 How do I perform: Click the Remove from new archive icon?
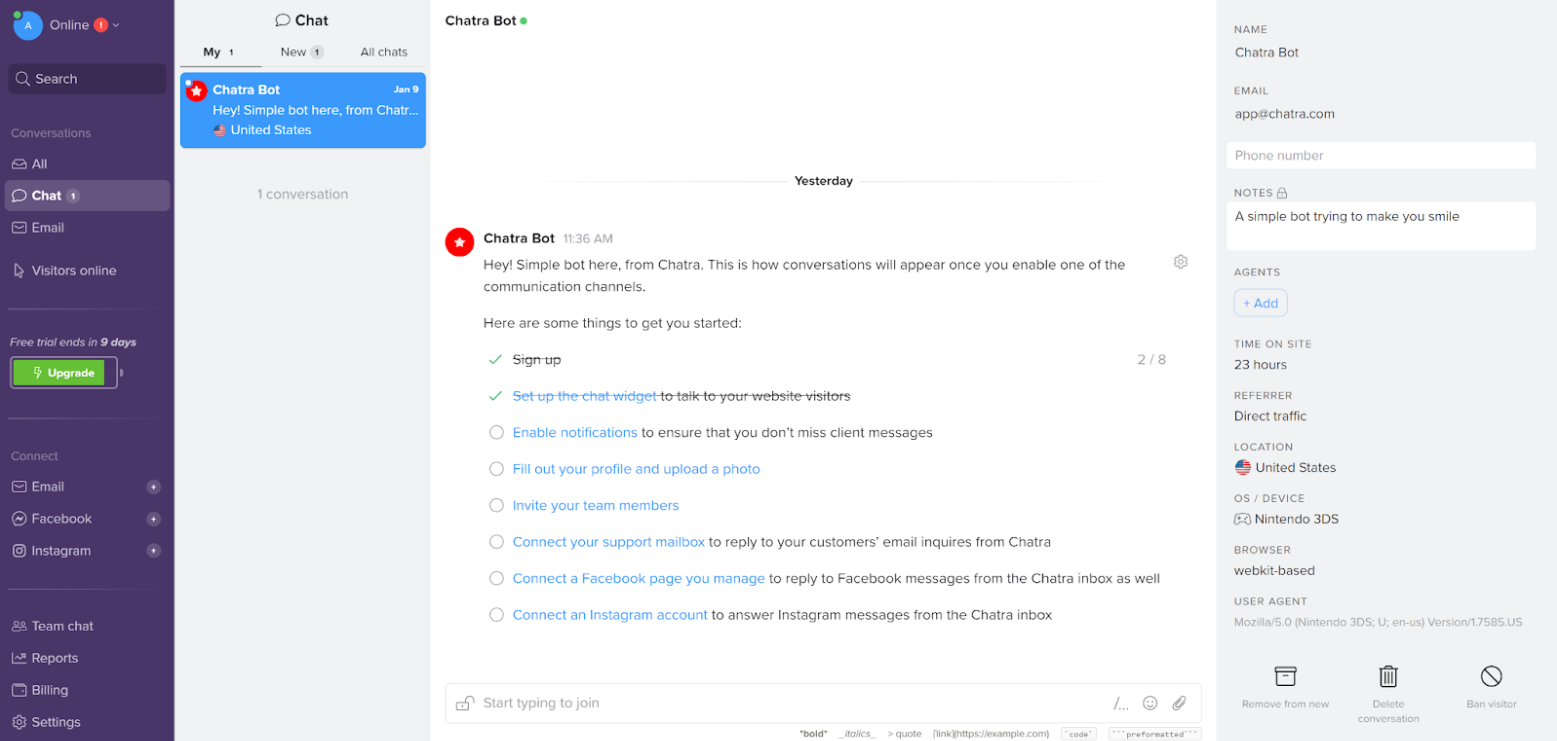click(1285, 677)
